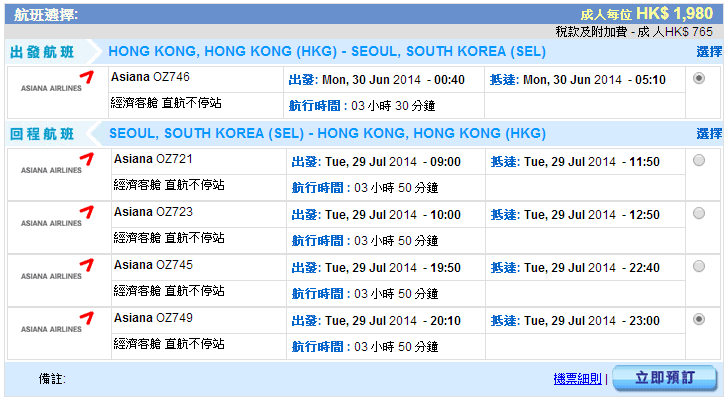Click the OZ746 flight number text
The width and height of the screenshot is (727, 402).
click(173, 77)
